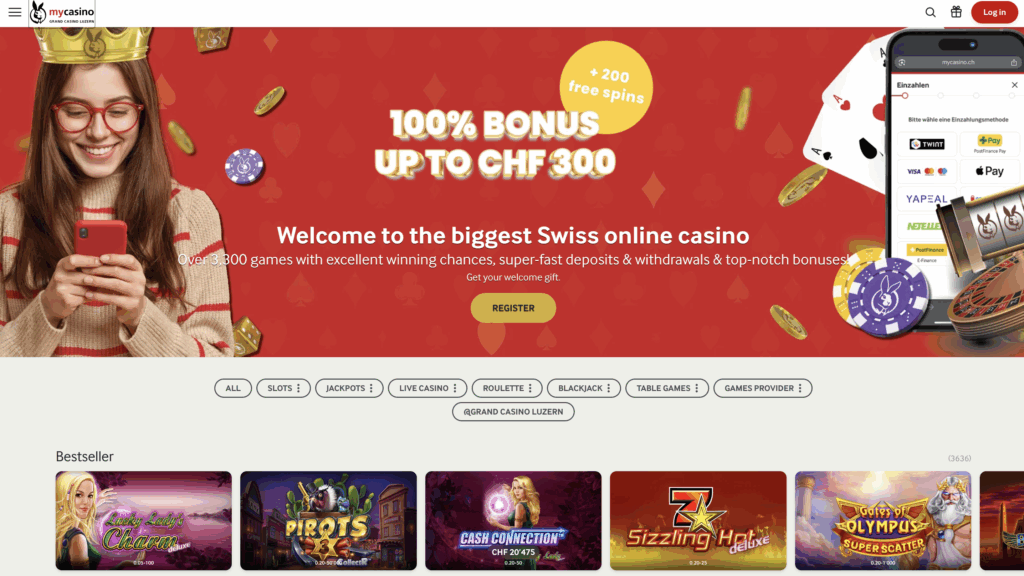Open the Cash Connection game thumbnail
This screenshot has height=576, width=1024.
click(x=513, y=520)
